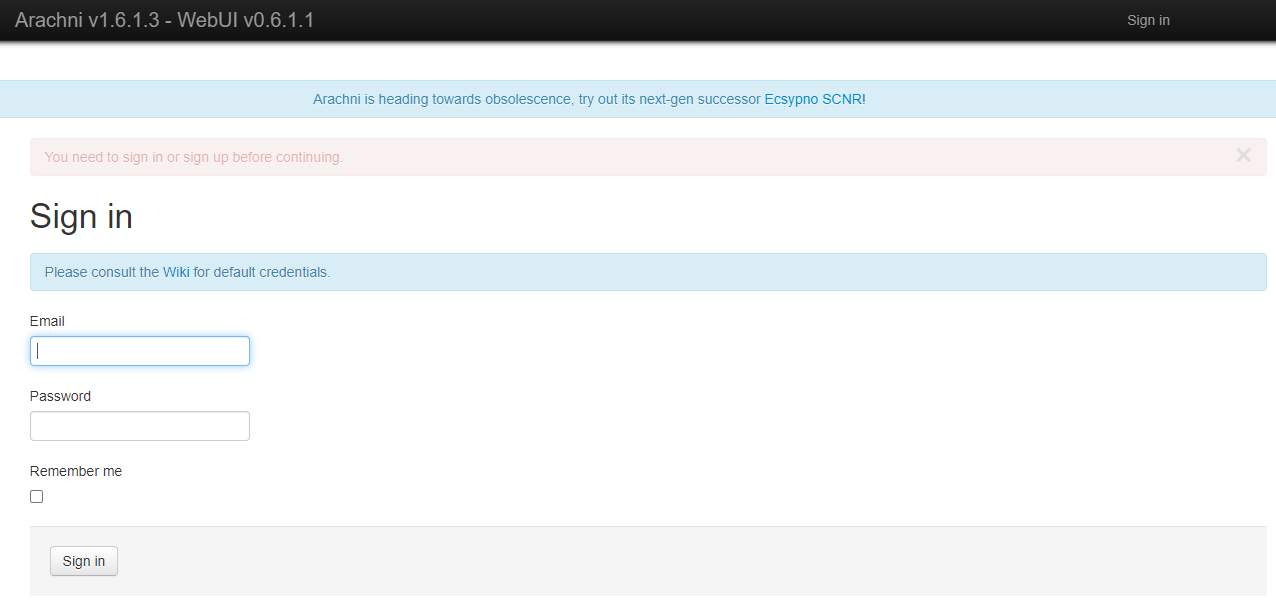
Task: Click the large Sign in heading
Action: 81,216
